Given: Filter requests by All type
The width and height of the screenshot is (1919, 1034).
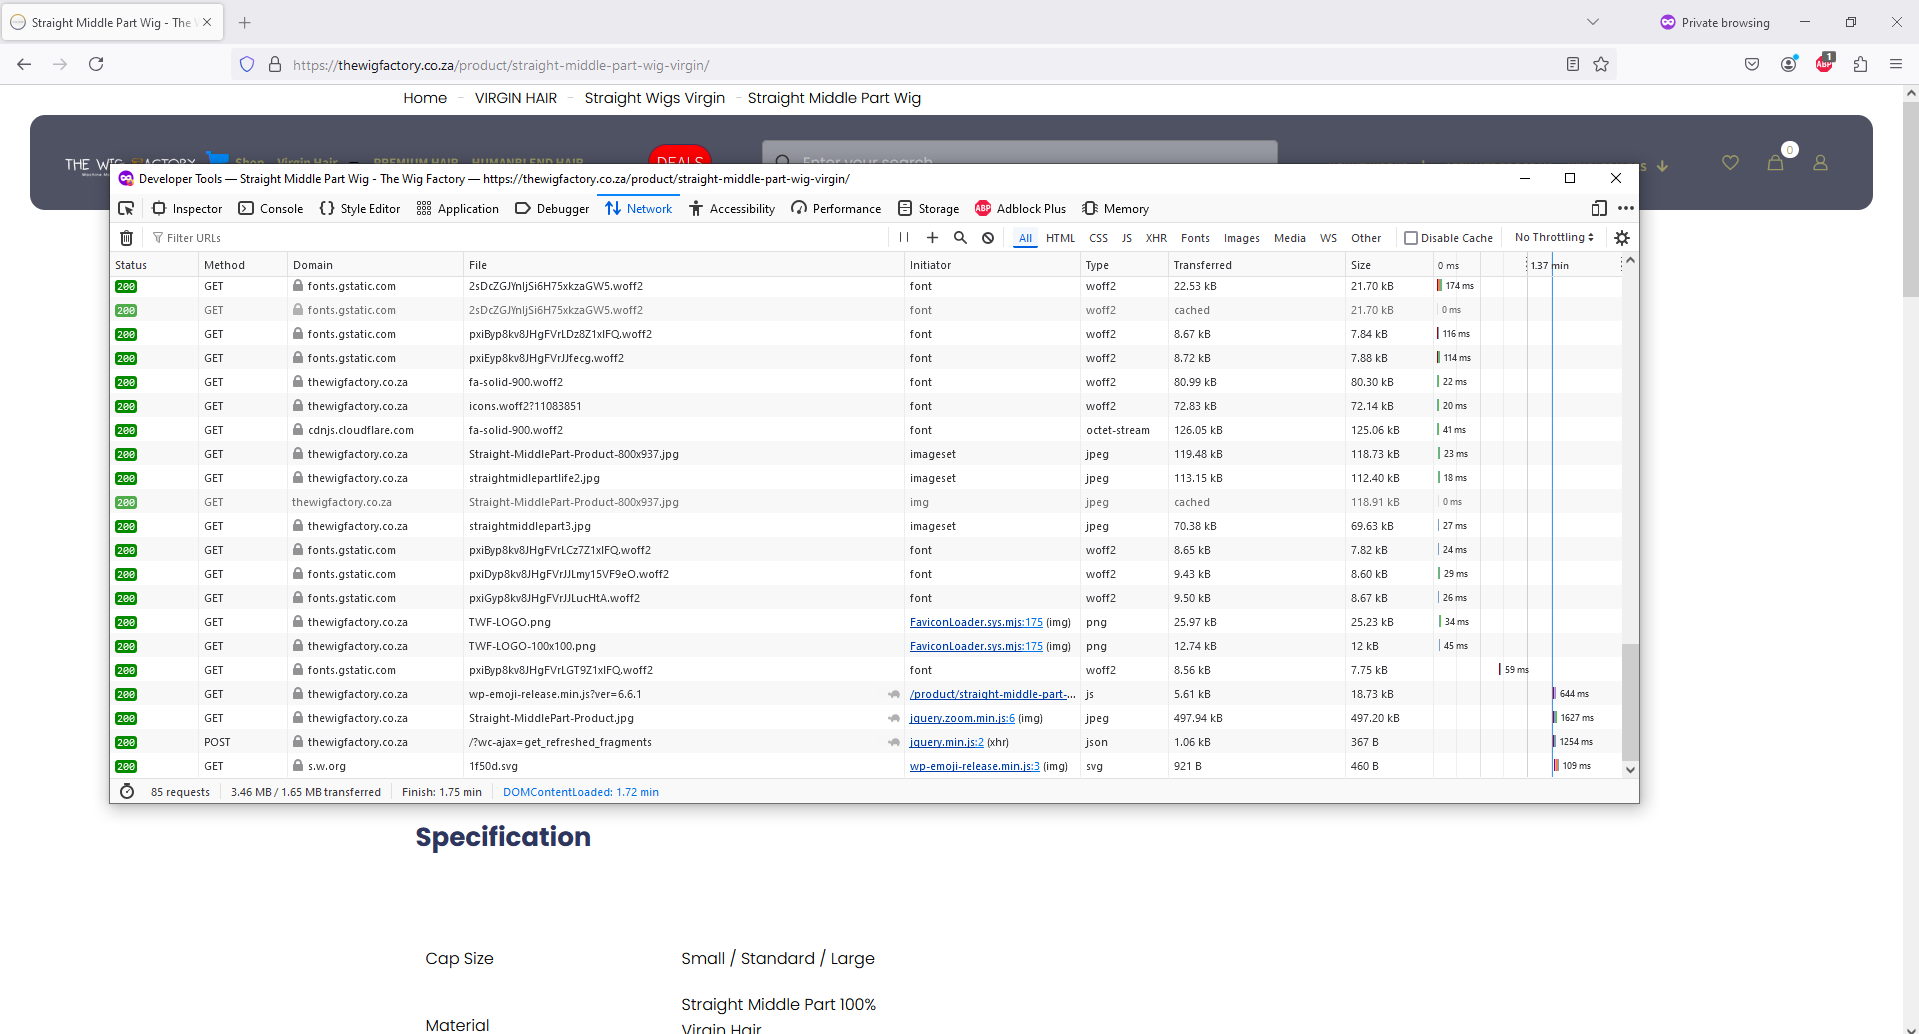Looking at the screenshot, I should [1025, 238].
